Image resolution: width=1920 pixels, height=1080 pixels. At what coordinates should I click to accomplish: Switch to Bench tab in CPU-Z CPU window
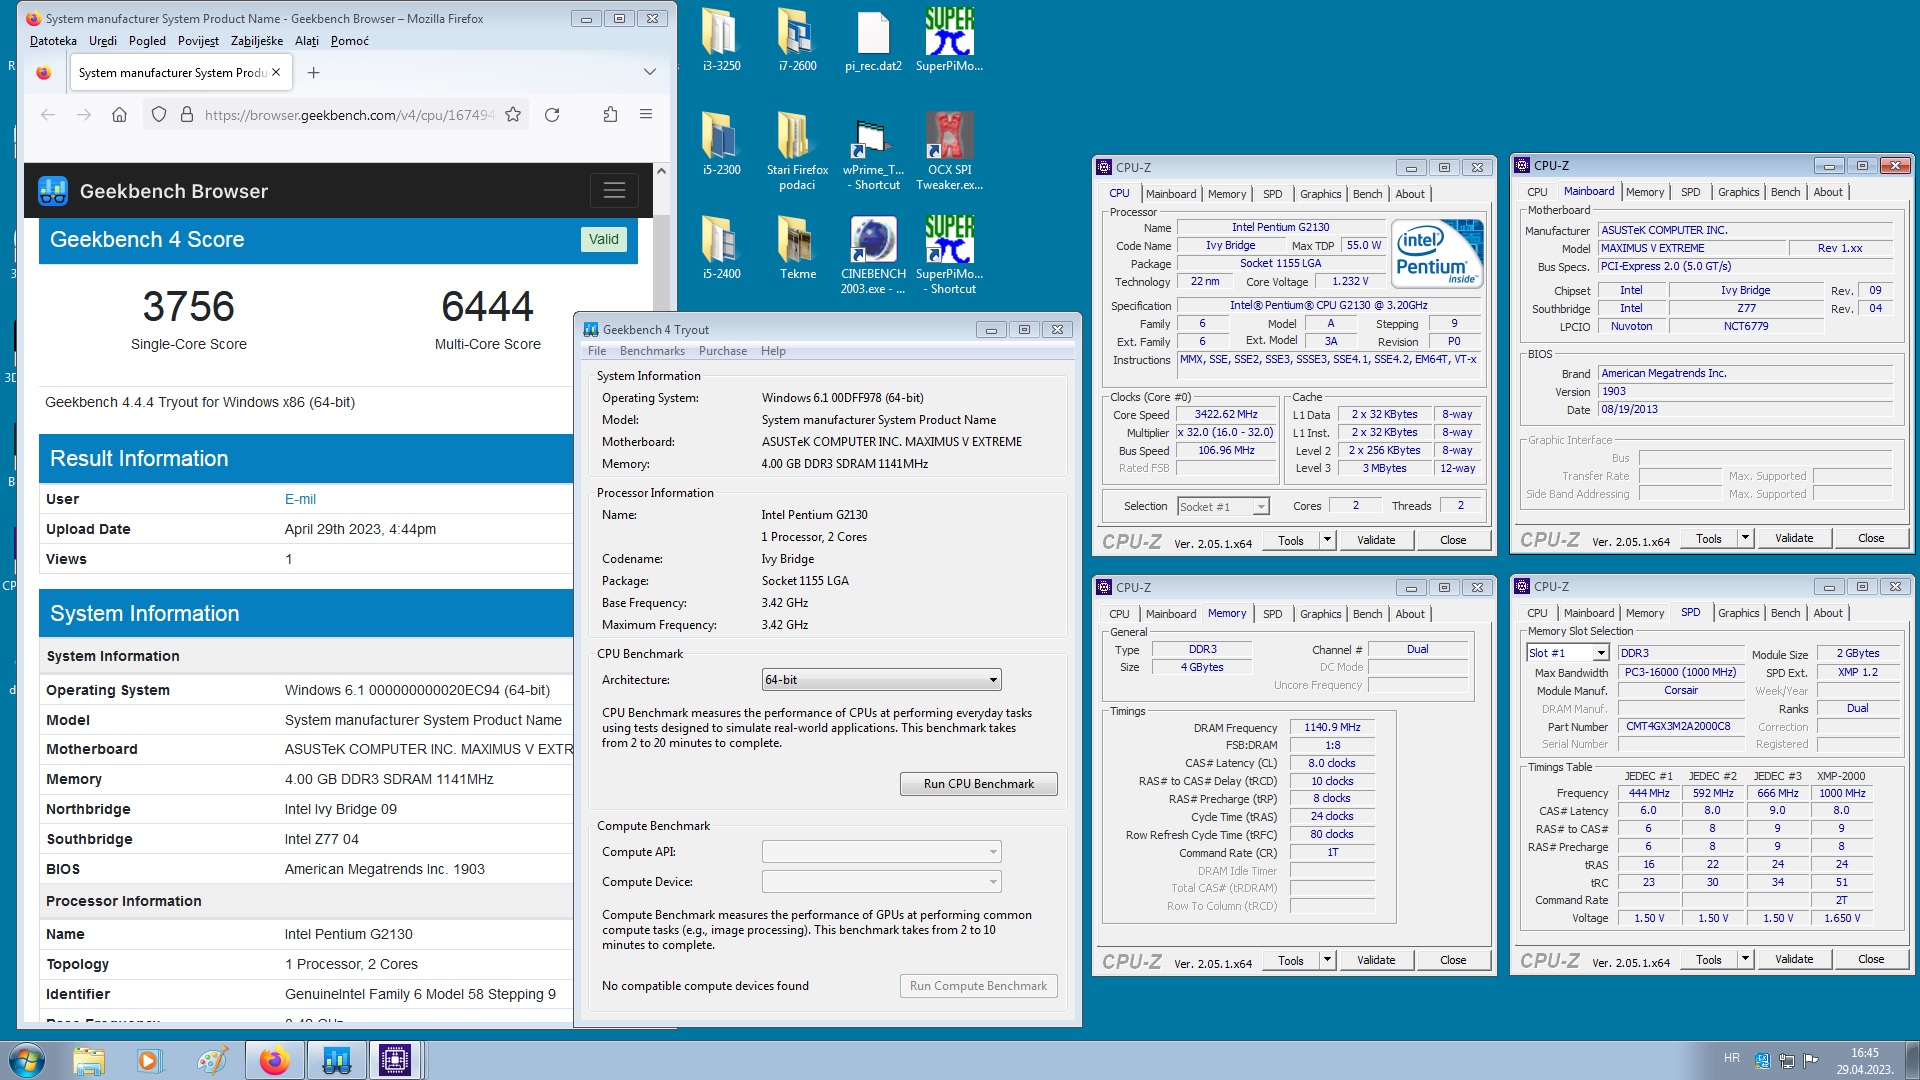click(x=1367, y=194)
